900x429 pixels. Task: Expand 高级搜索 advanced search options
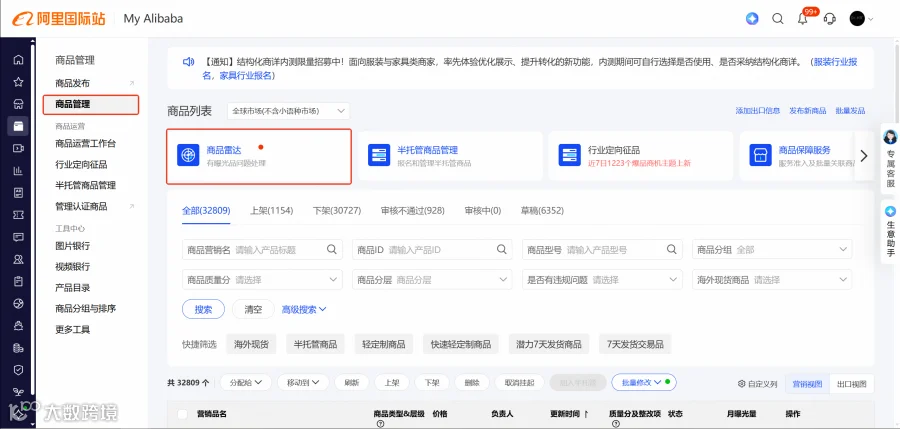pyautogui.click(x=304, y=309)
